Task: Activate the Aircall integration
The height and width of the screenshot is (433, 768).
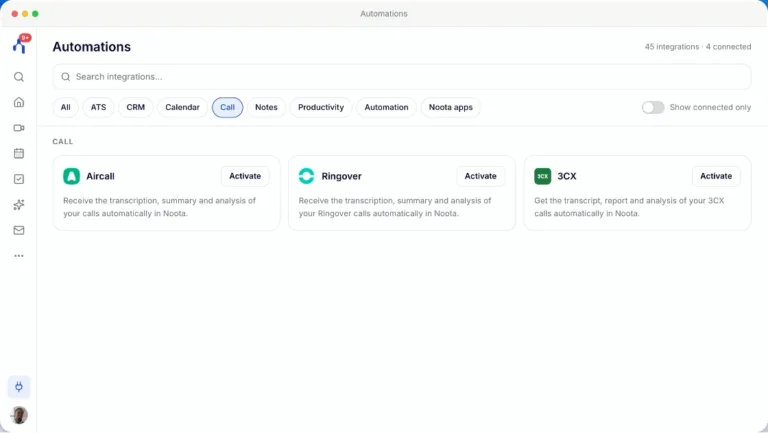Action: coord(245,176)
